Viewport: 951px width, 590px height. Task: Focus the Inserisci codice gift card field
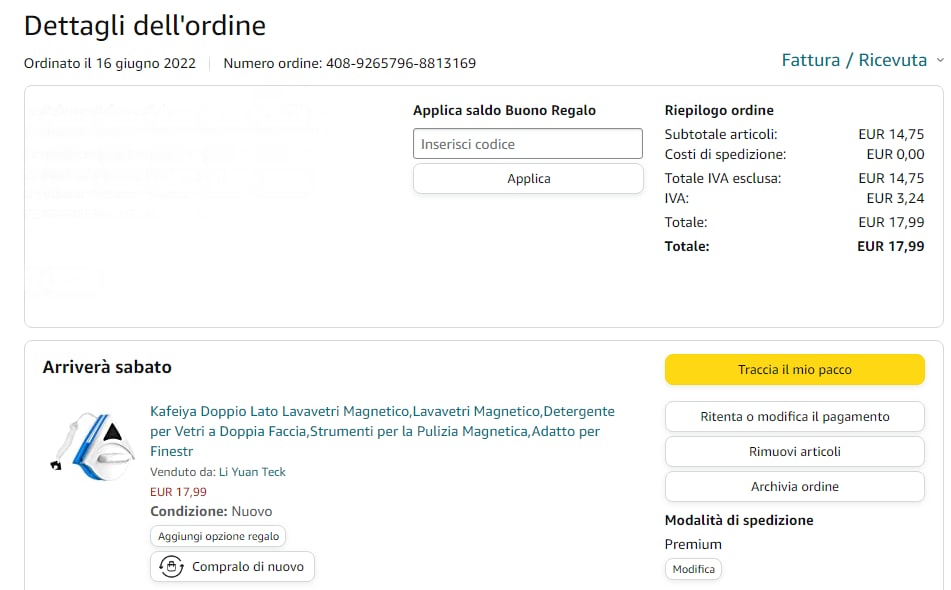point(527,144)
